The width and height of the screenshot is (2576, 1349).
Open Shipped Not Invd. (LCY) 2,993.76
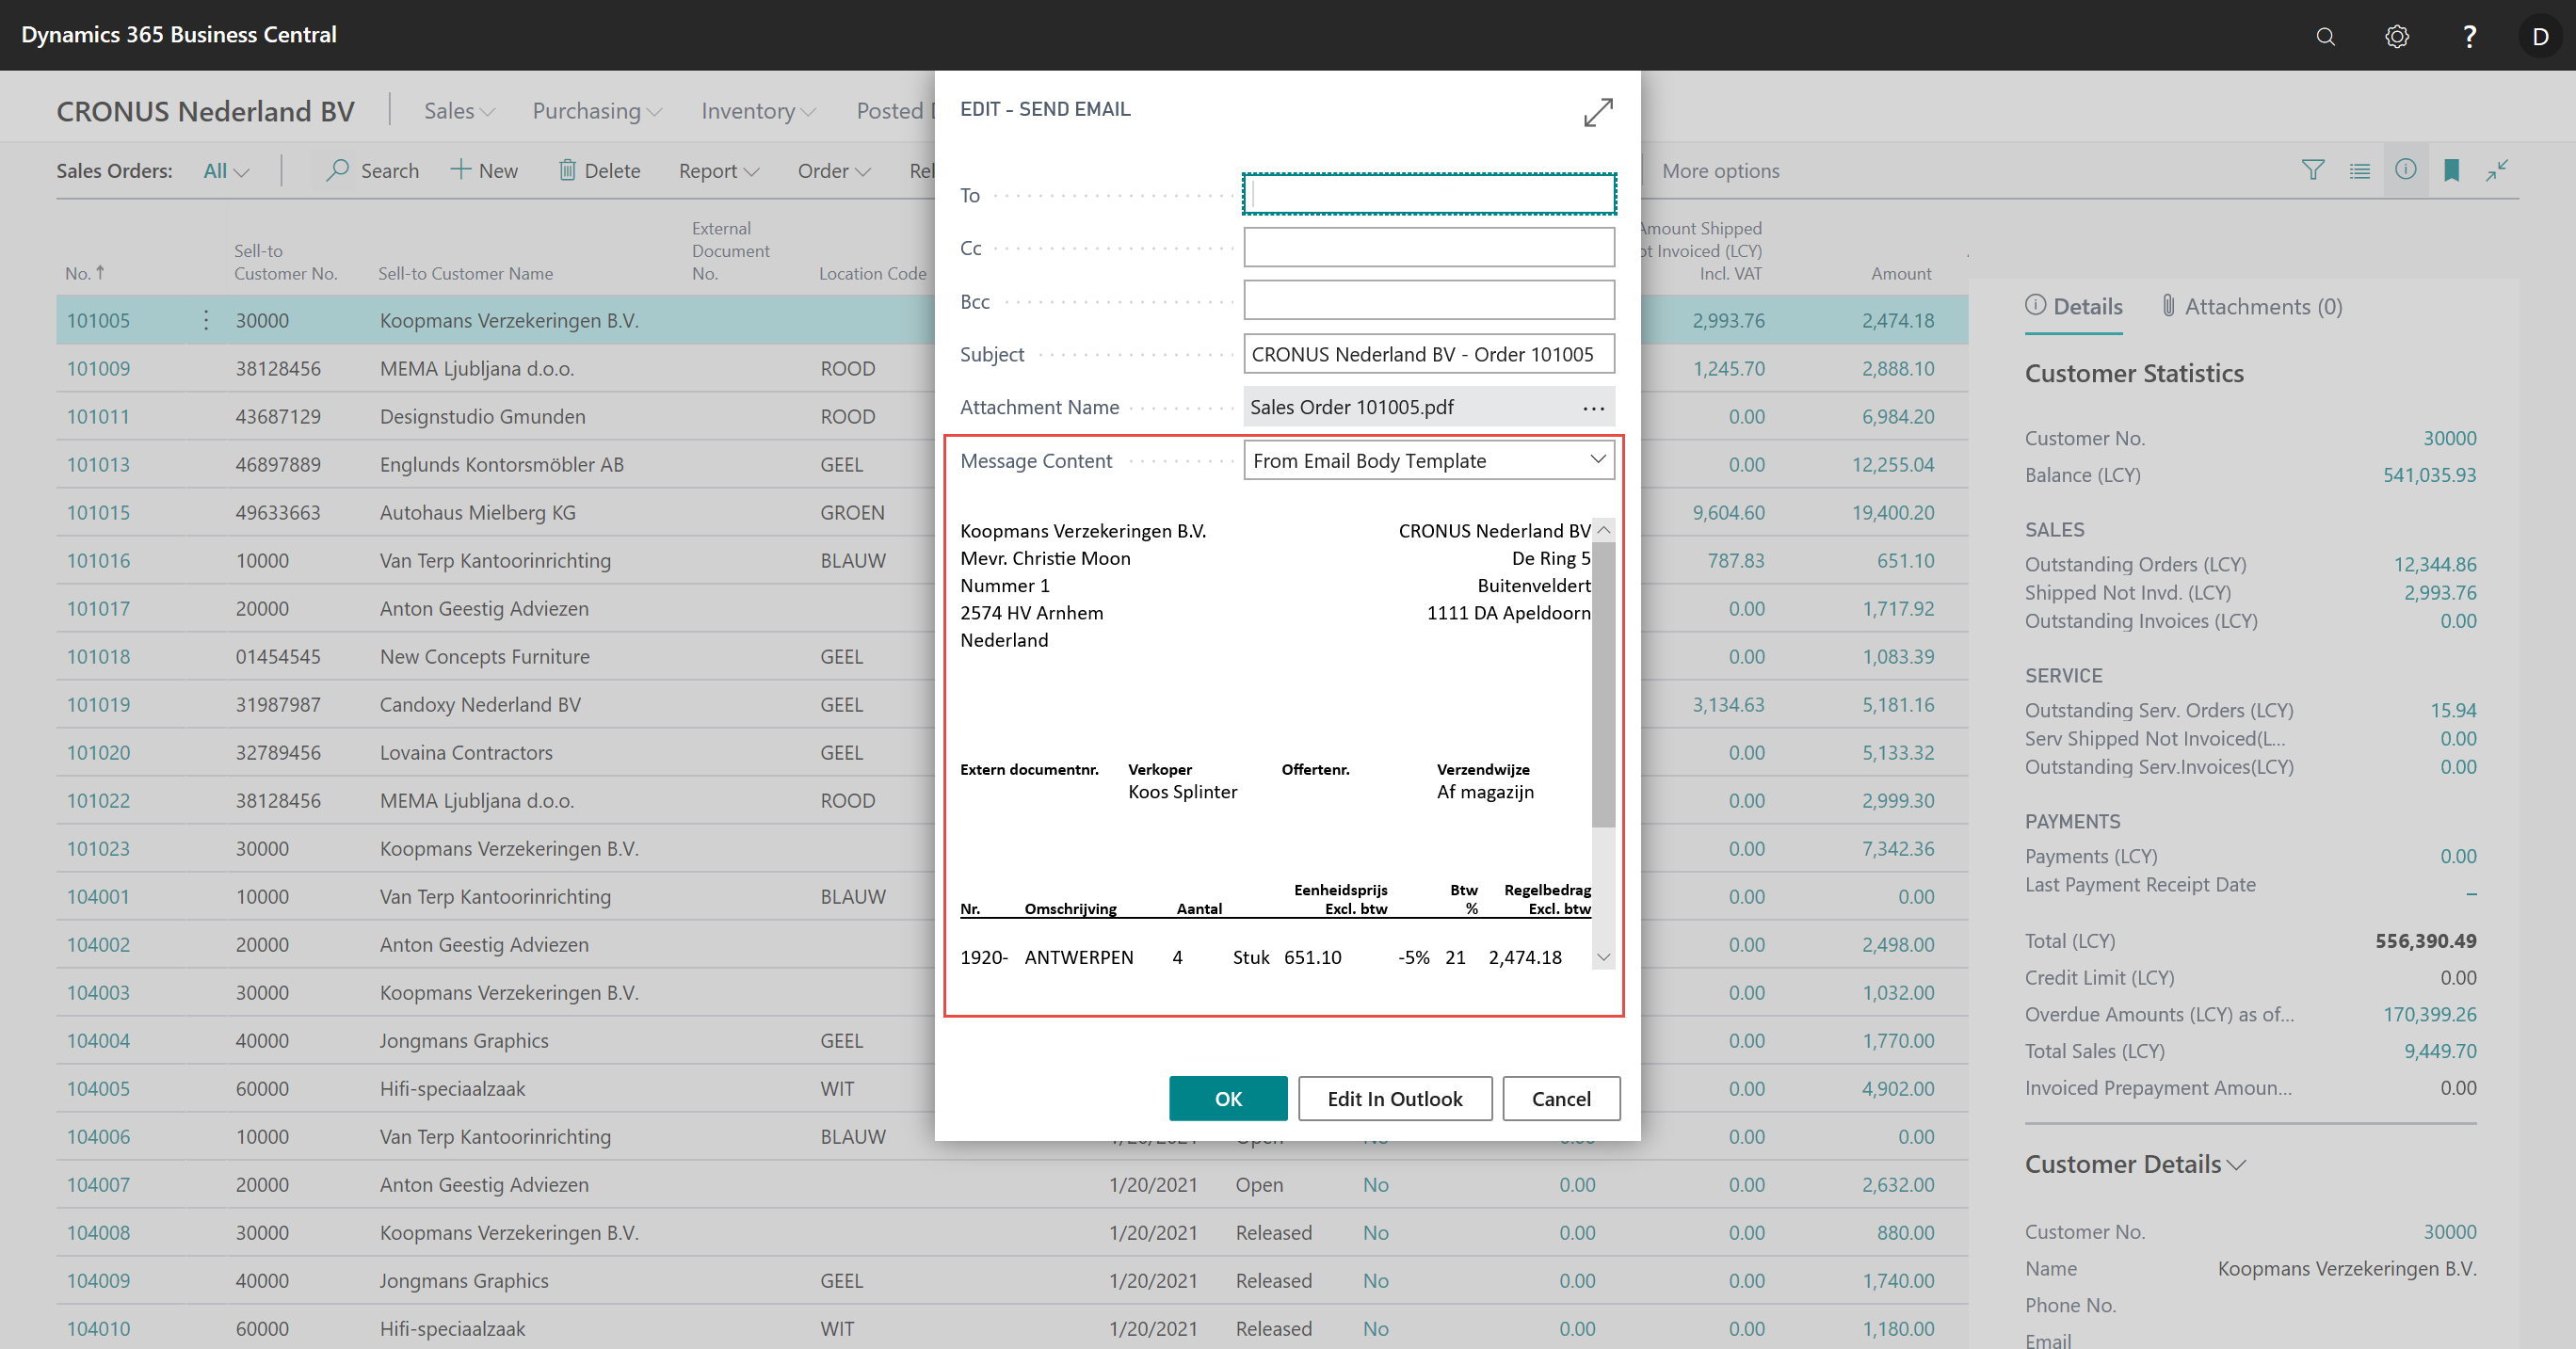point(2440,593)
